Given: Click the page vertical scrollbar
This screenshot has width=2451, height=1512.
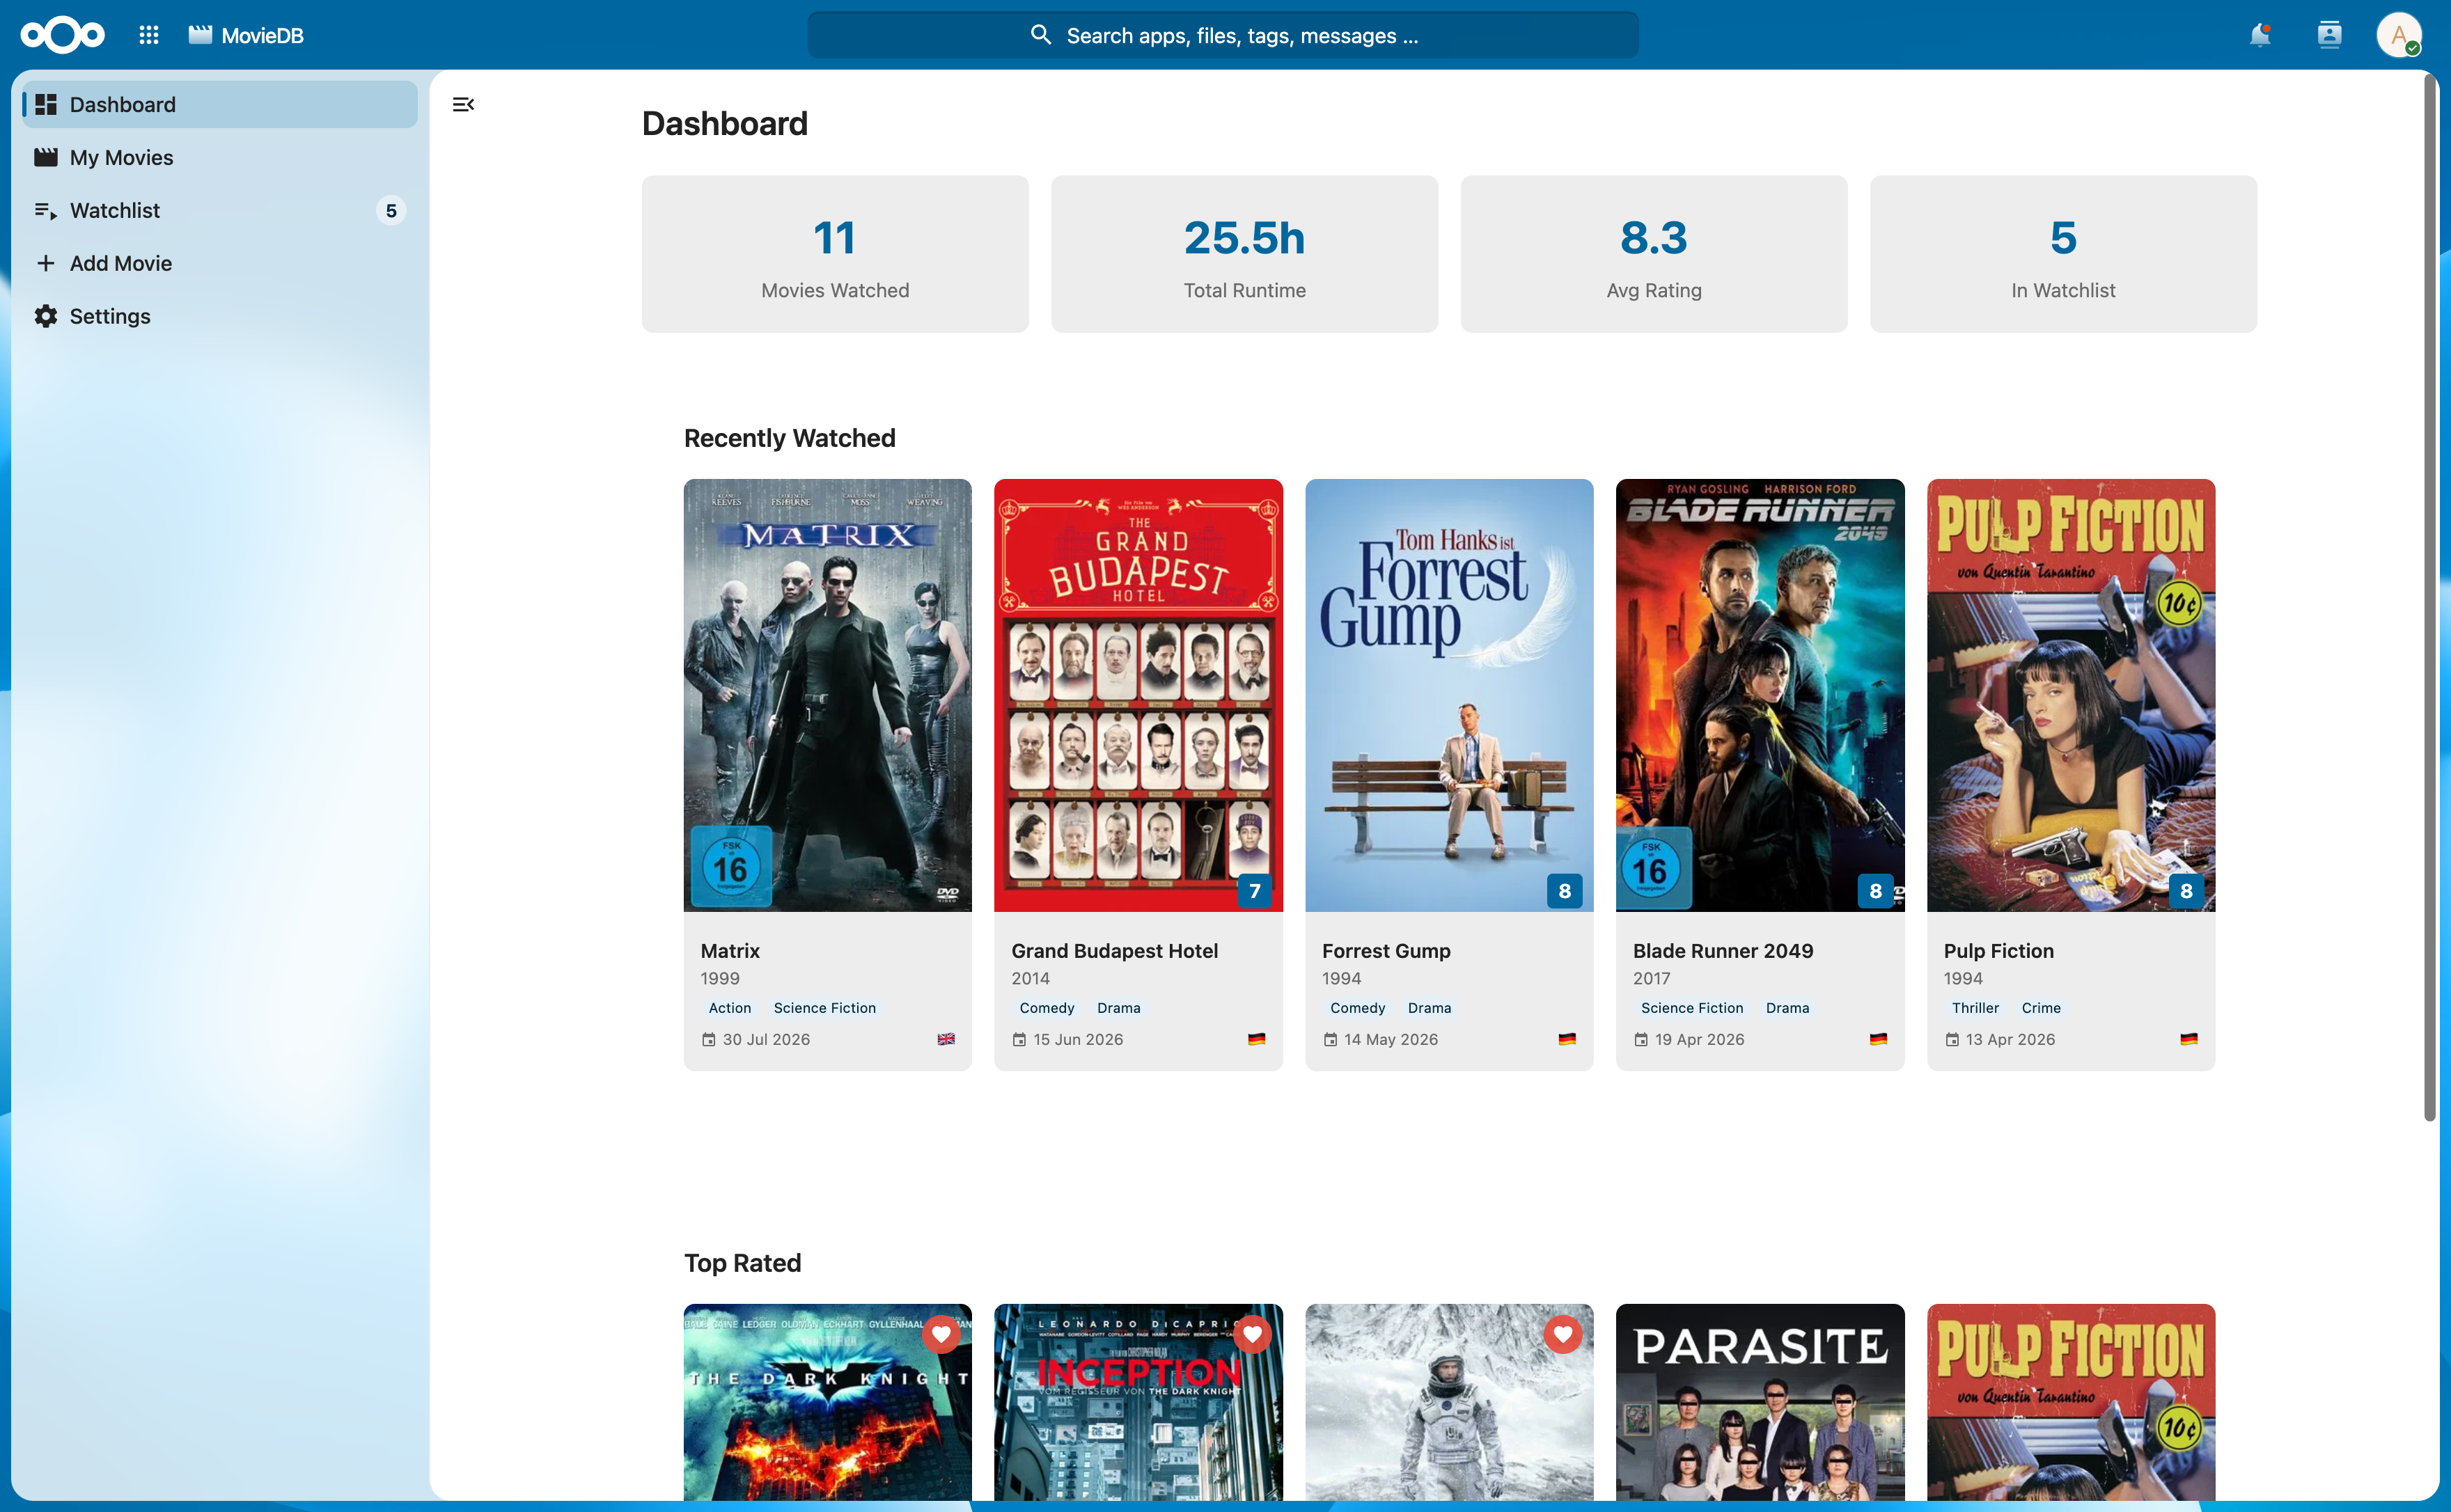Looking at the screenshot, I should pyautogui.click(x=2430, y=597).
